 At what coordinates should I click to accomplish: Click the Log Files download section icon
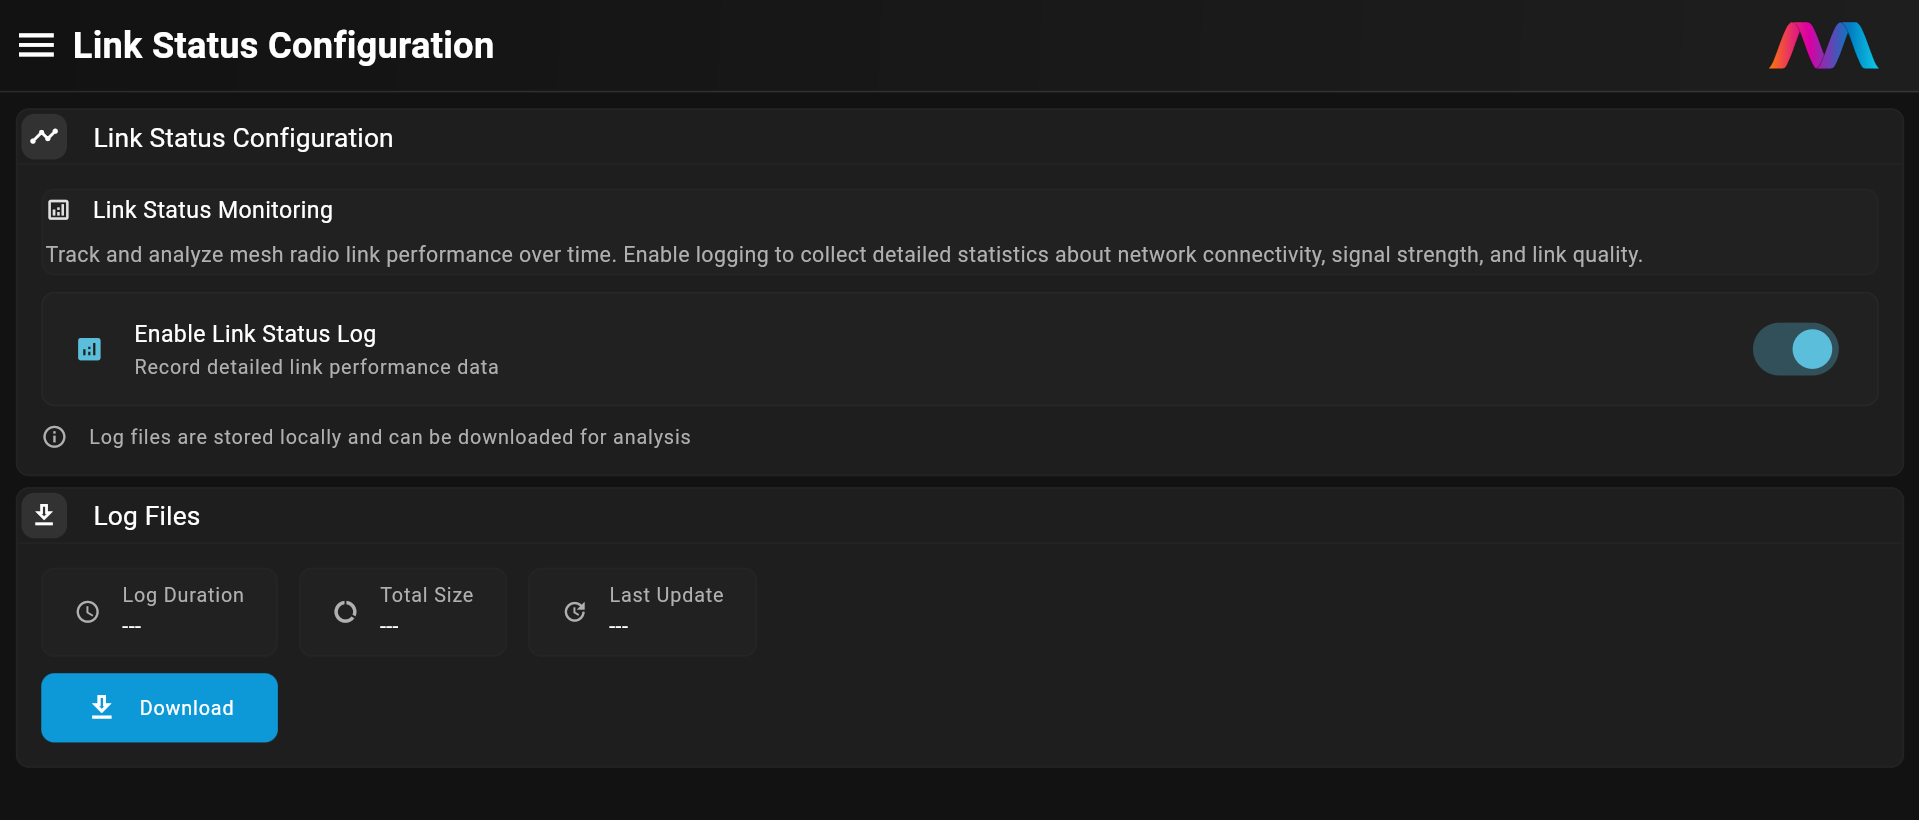[x=44, y=515]
